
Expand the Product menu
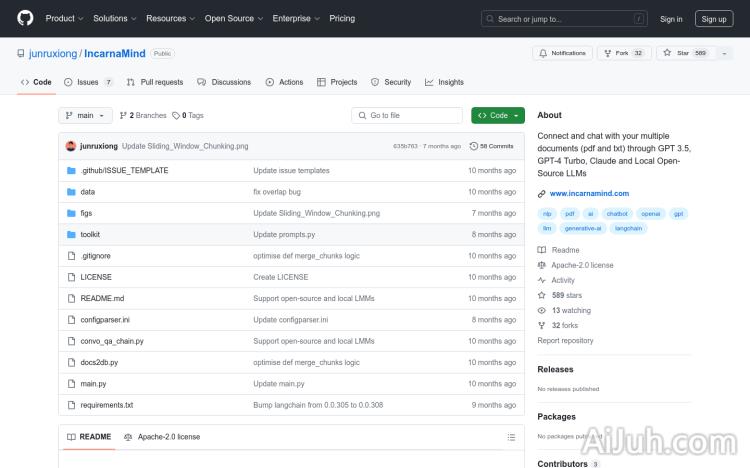(x=64, y=18)
